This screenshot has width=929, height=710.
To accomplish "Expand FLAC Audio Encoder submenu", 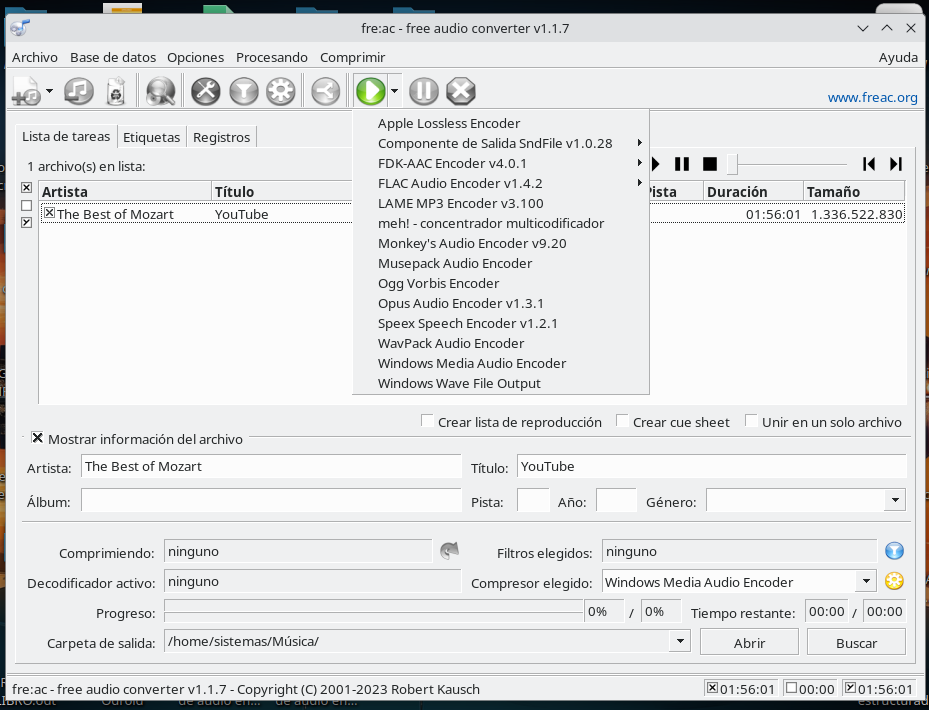I will coord(501,183).
